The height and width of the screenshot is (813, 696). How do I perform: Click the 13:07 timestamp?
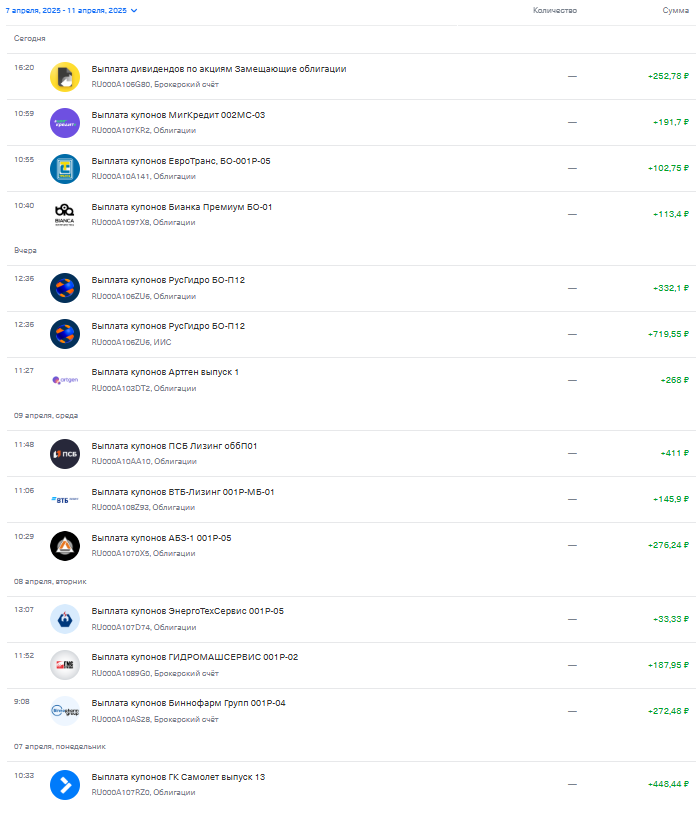click(24, 610)
